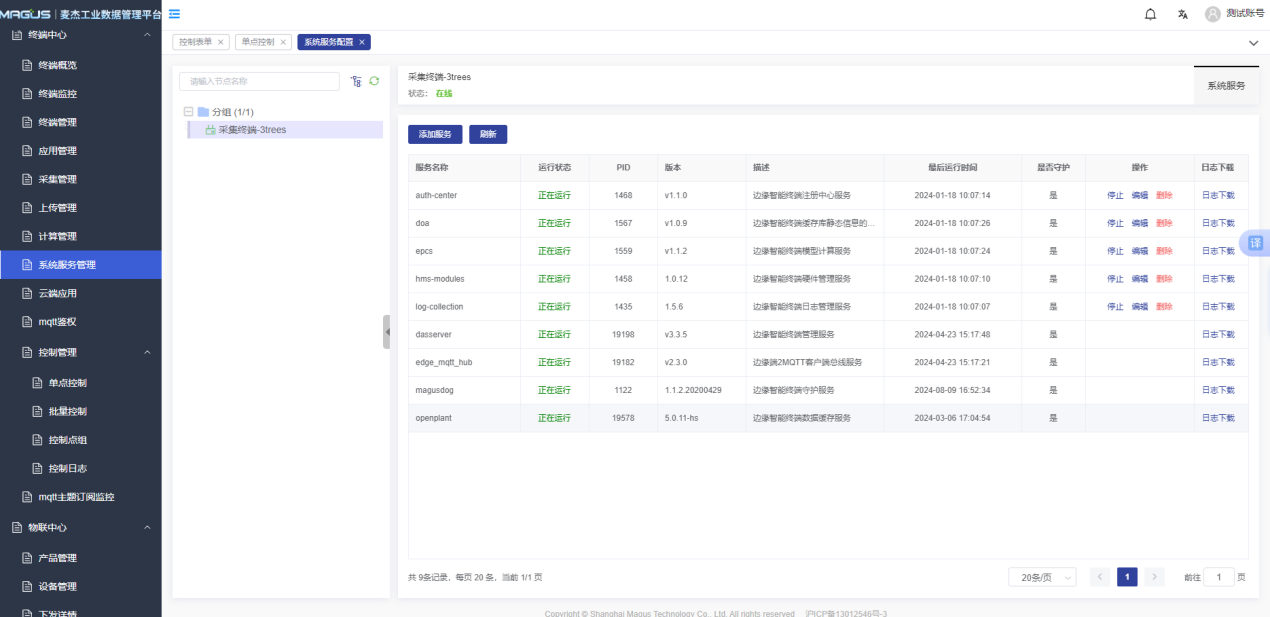The image size is (1270, 617).
Task: Click the floating 译 translate badge
Action: click(x=1255, y=243)
